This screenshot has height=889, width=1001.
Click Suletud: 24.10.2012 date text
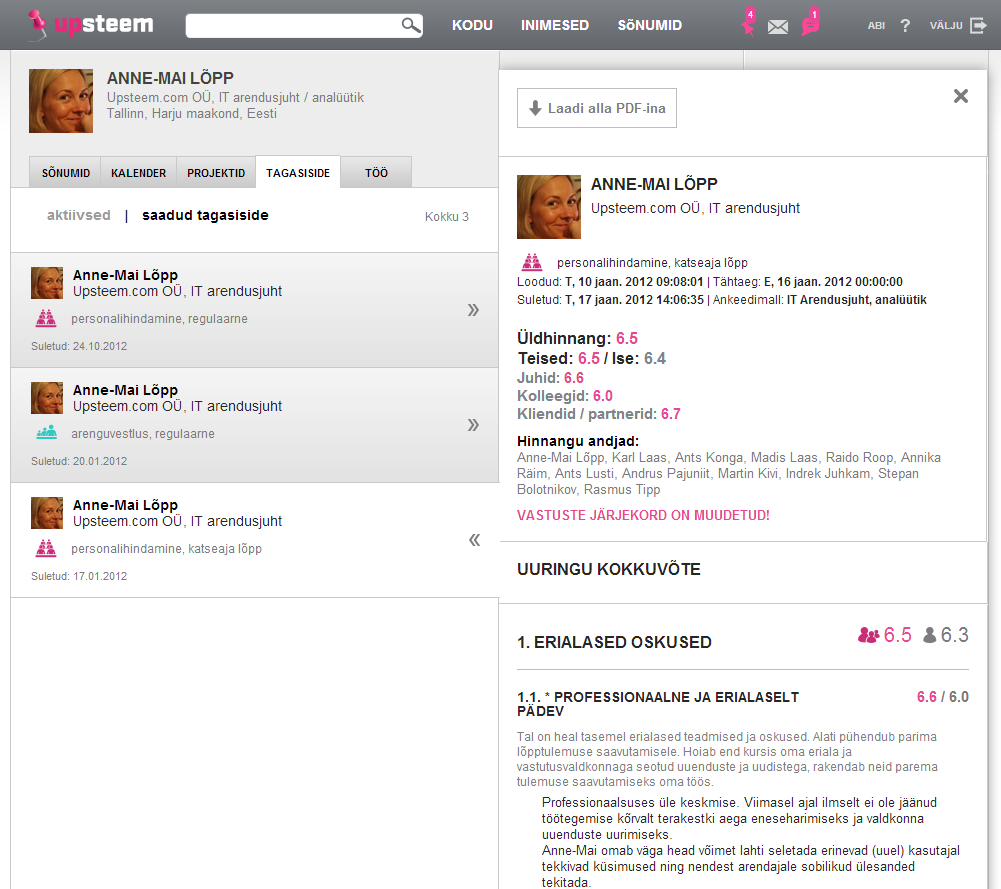[x=79, y=346]
